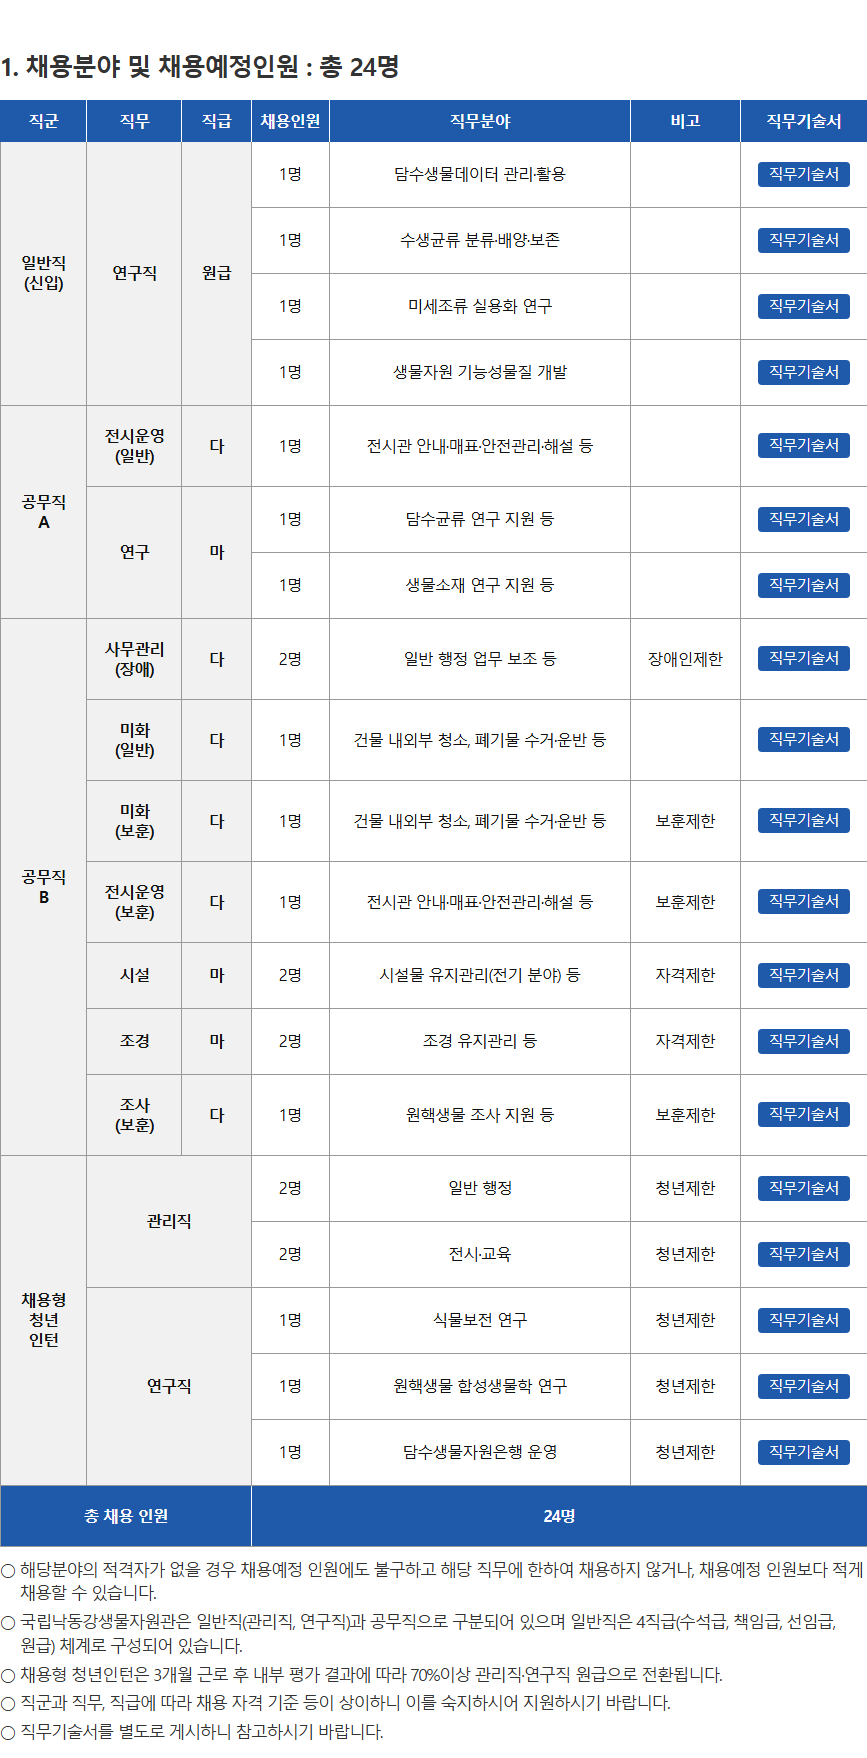View 직무기술서 for 식물보전 연구
This screenshot has height=1758, width=867.
[x=803, y=1320]
